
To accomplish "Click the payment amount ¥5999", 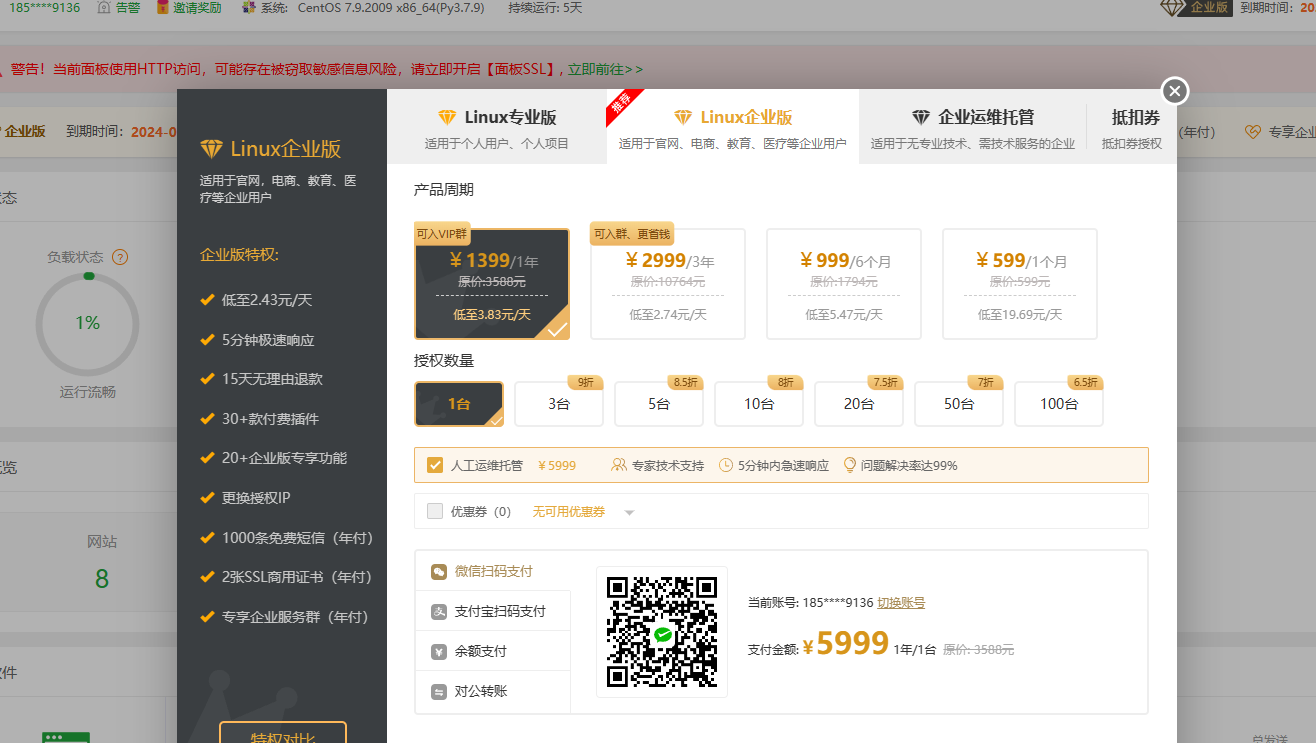I will coord(846,643).
